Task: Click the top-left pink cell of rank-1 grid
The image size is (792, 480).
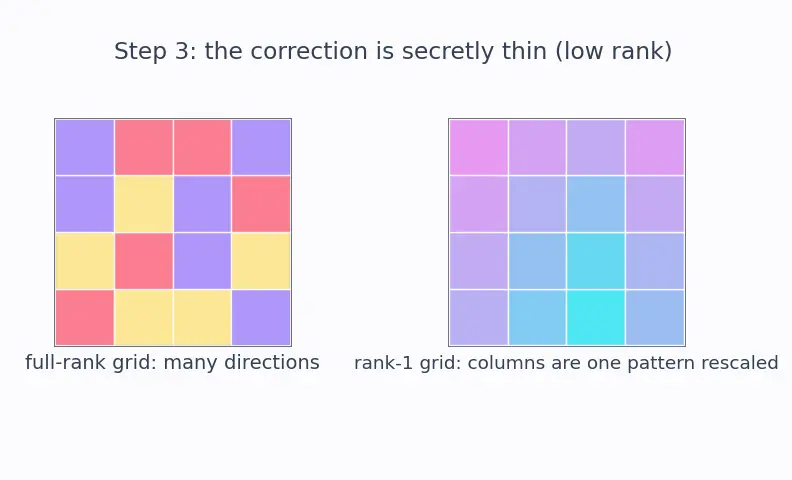Action: (x=479, y=147)
